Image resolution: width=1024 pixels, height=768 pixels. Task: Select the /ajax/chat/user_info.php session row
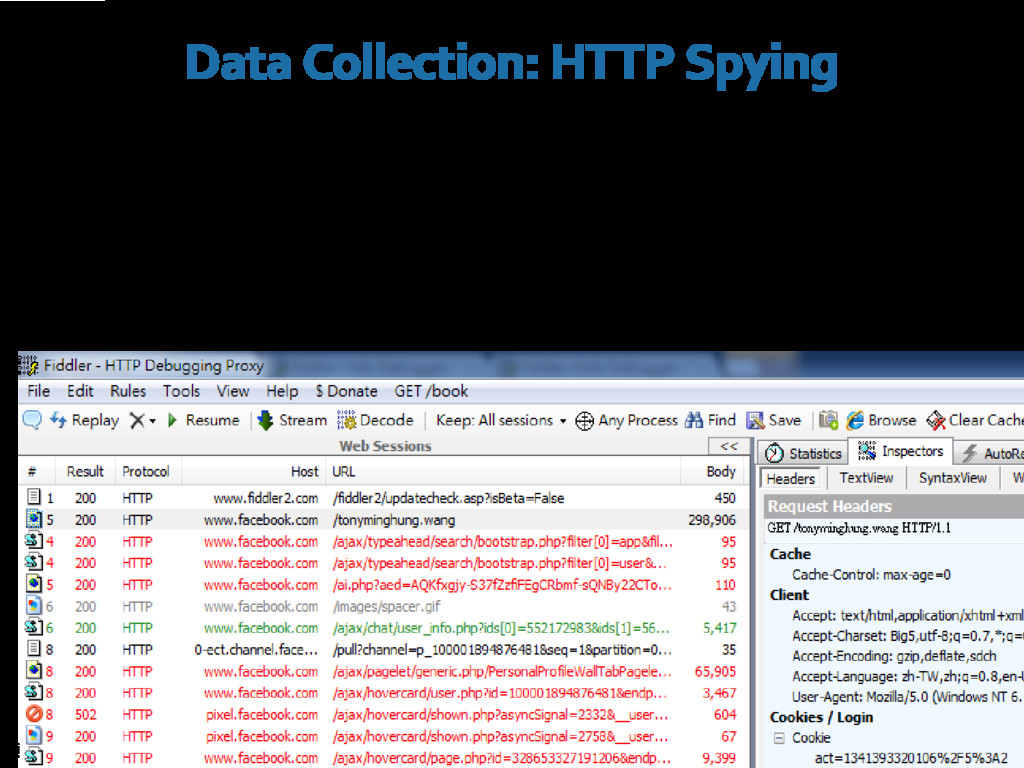click(385, 628)
